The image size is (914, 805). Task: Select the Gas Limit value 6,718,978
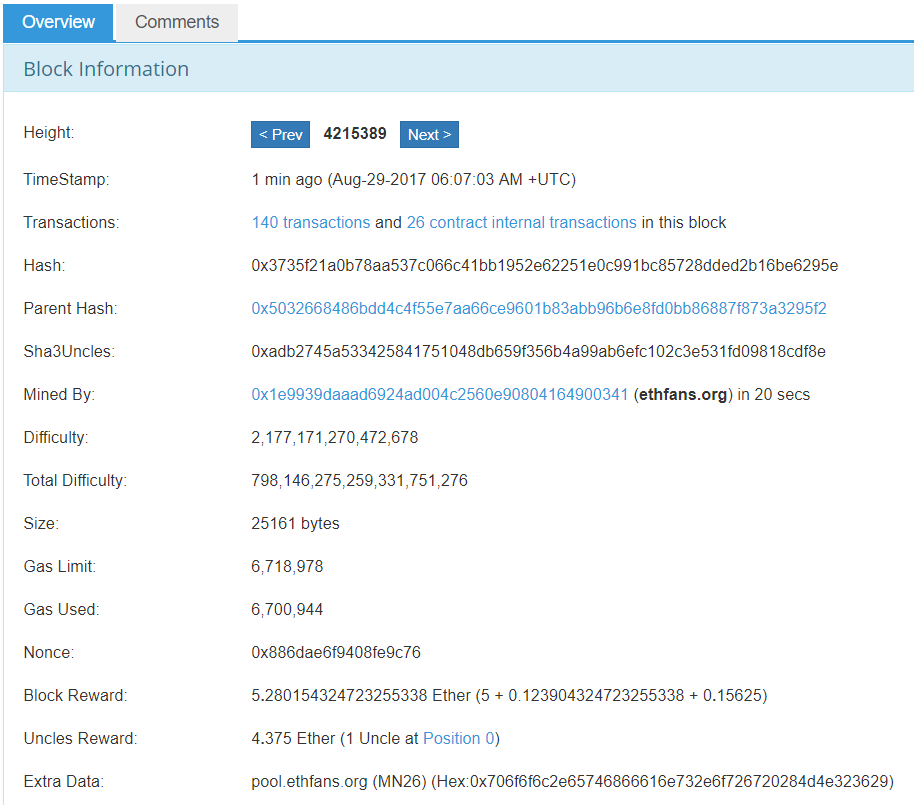coord(287,567)
